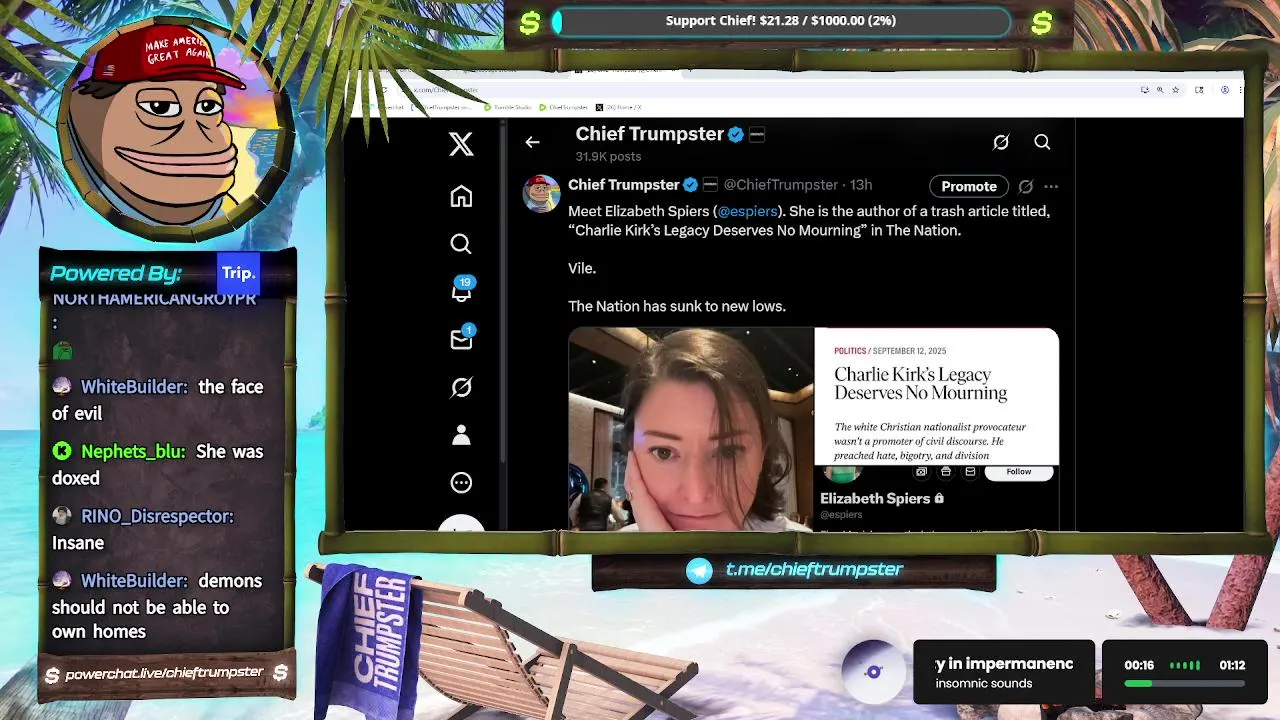Open @espiers mention link
This screenshot has height=720, width=1280.
(x=748, y=211)
